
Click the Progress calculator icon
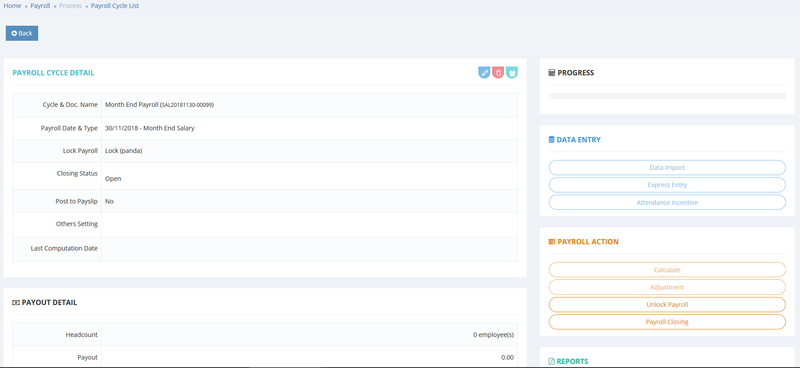[x=552, y=72]
